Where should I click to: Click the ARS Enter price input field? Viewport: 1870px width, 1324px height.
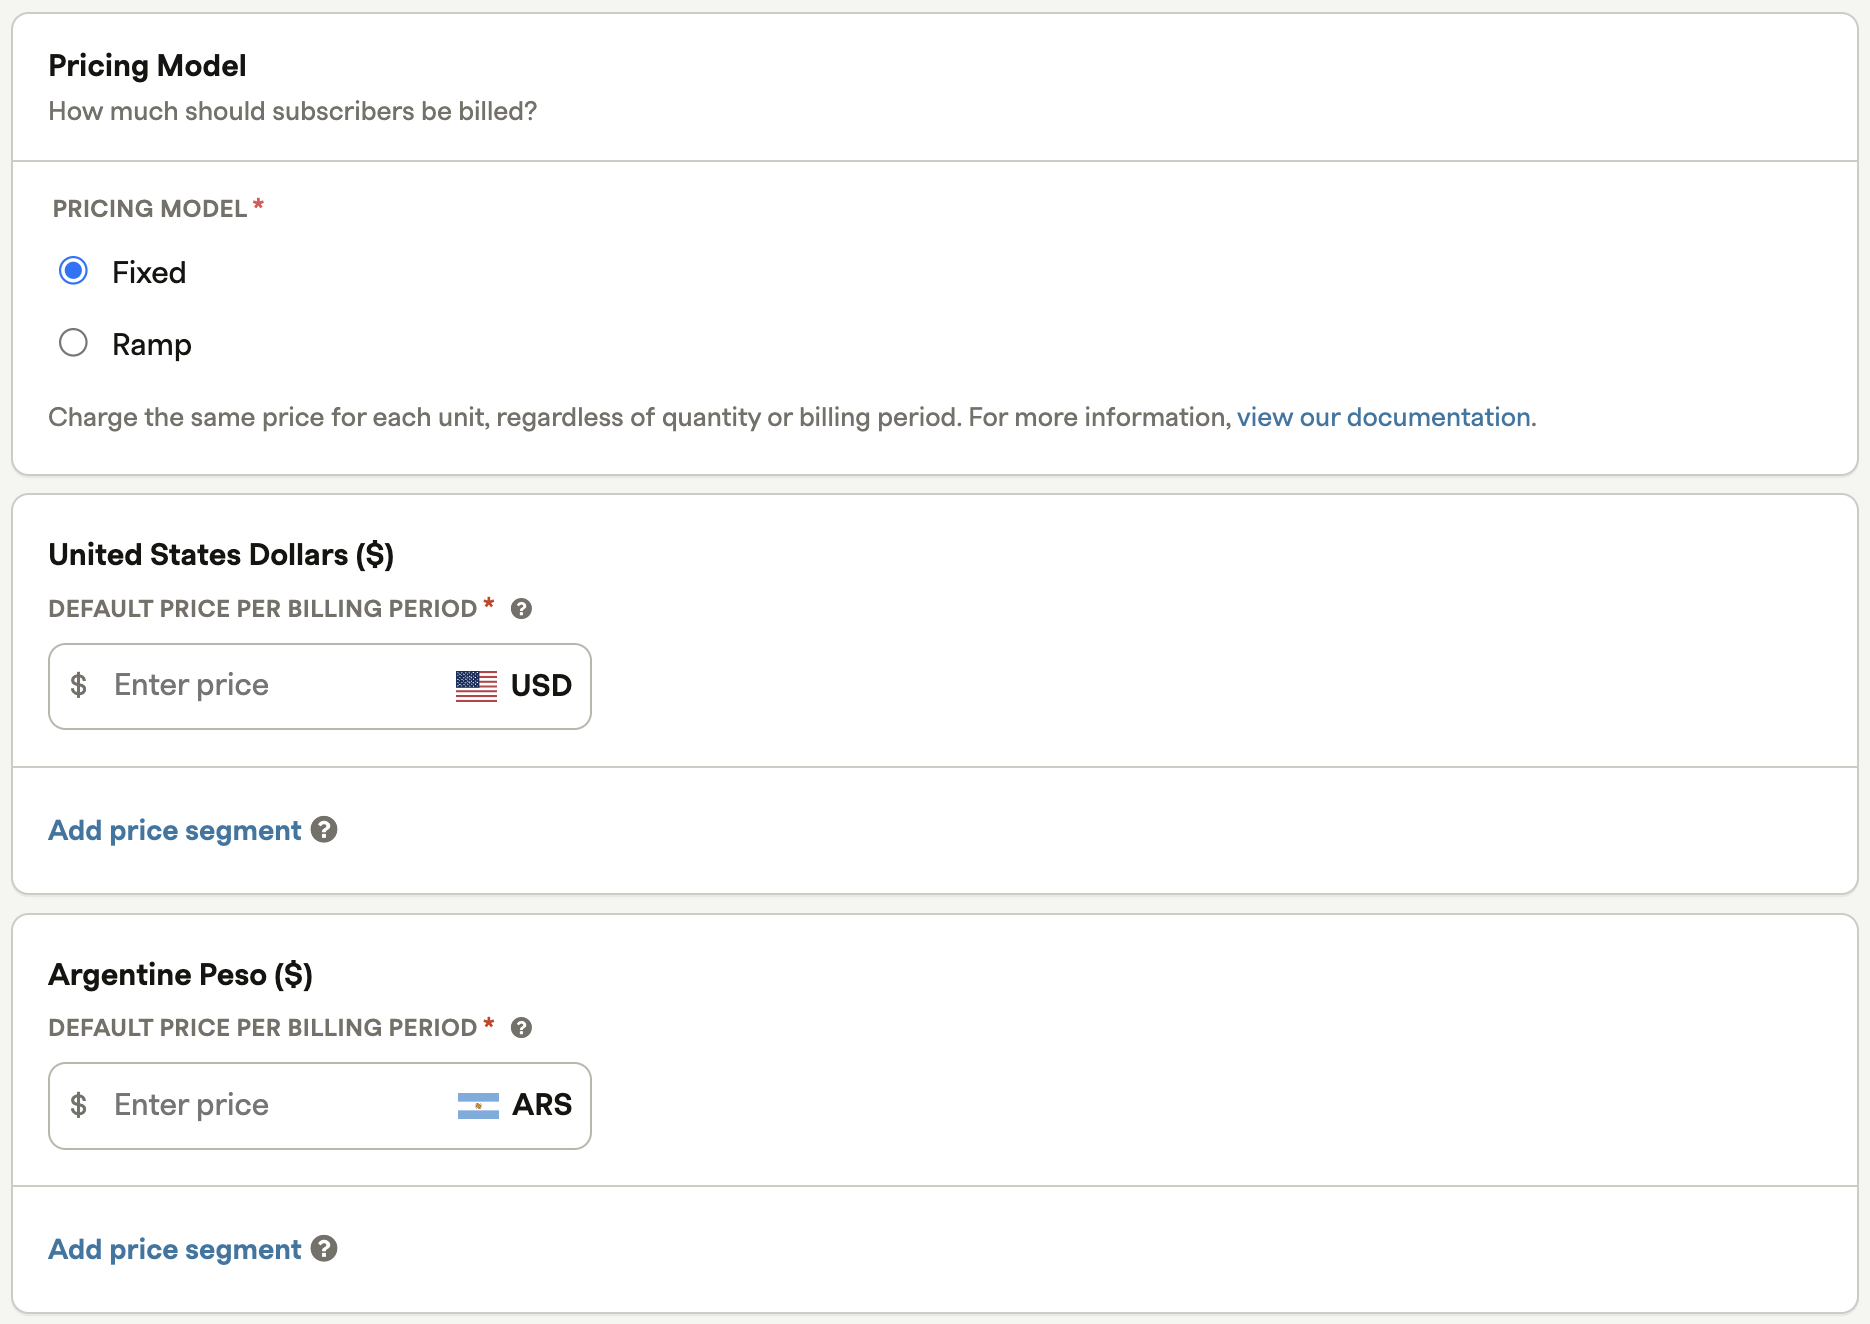click(x=270, y=1105)
